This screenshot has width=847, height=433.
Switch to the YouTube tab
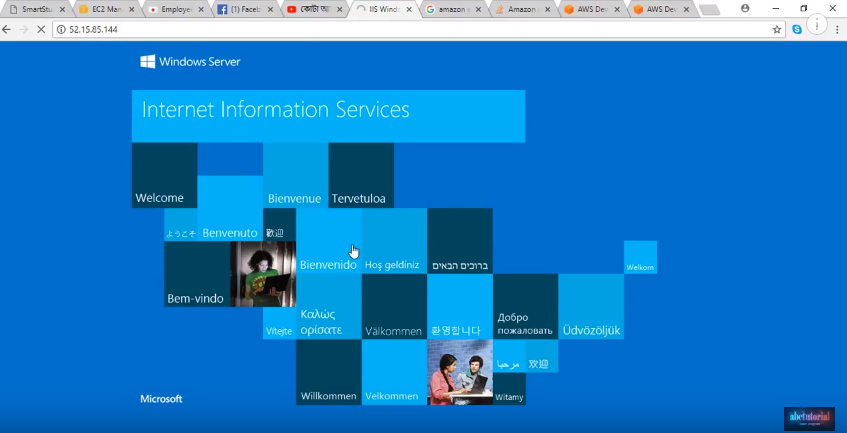pyautogui.click(x=313, y=9)
